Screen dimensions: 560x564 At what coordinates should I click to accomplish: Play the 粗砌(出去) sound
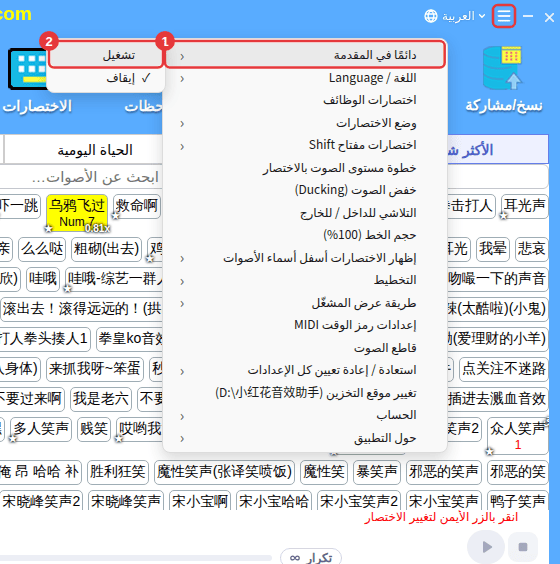[x=106, y=249]
